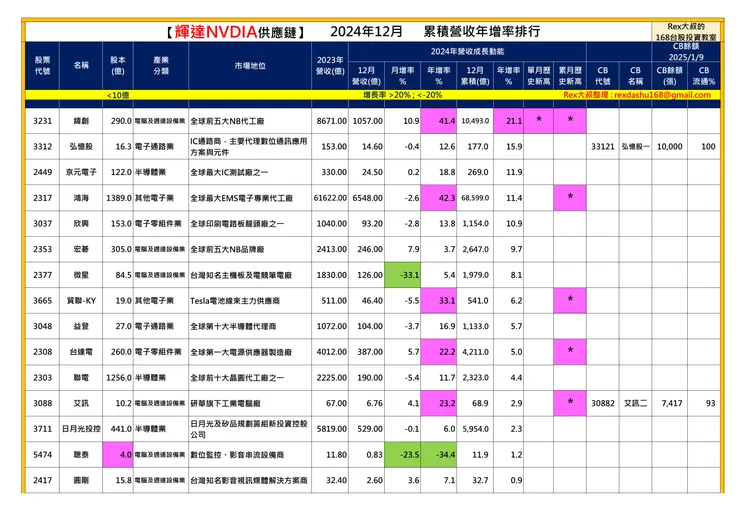Click the 61622.00 revenue value
Image resolution: width=740 pixels, height=523 pixels.
[x=330, y=198]
